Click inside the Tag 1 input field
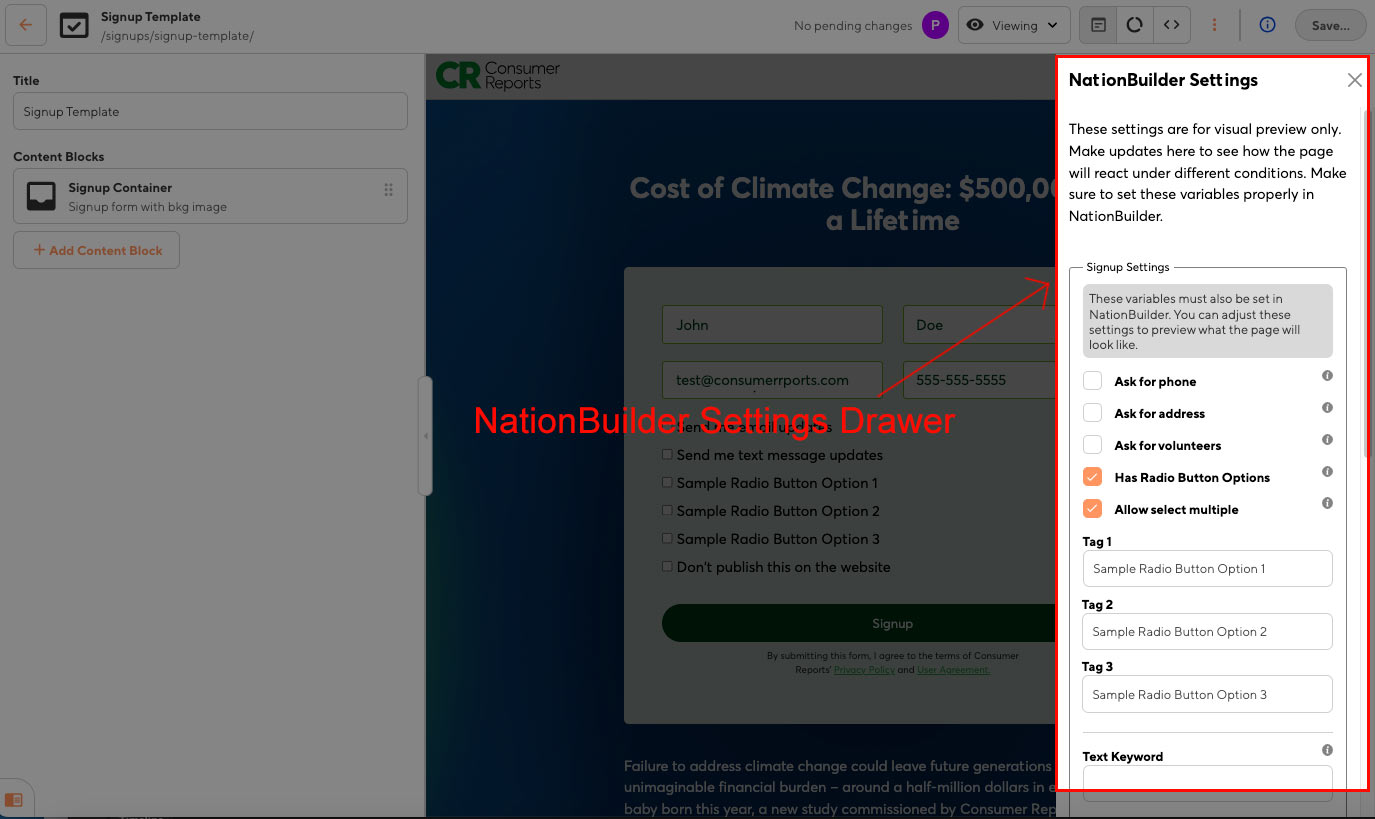Image resolution: width=1375 pixels, height=819 pixels. coord(1207,568)
